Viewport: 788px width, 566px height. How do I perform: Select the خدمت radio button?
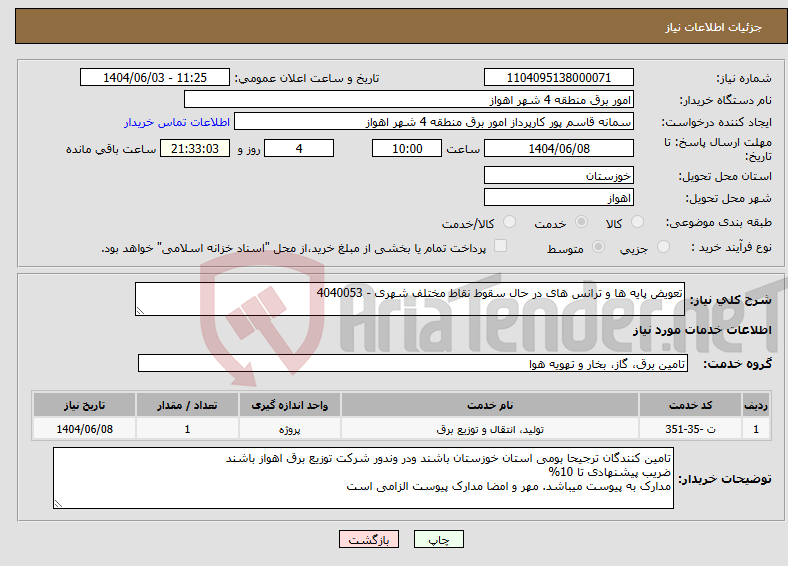[581, 222]
